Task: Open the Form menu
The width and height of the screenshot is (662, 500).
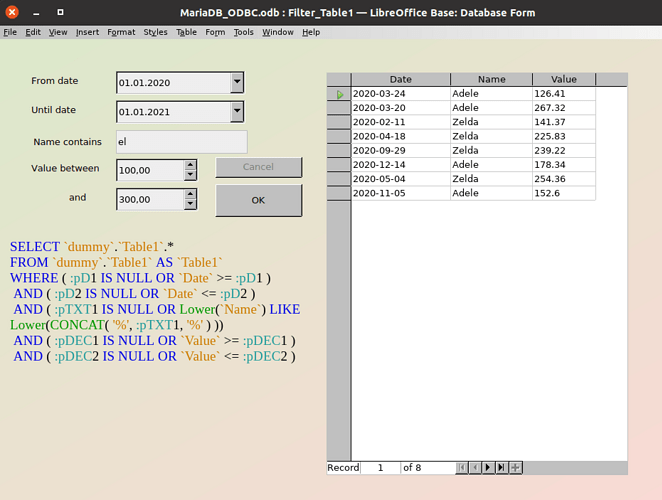Action: [x=215, y=32]
